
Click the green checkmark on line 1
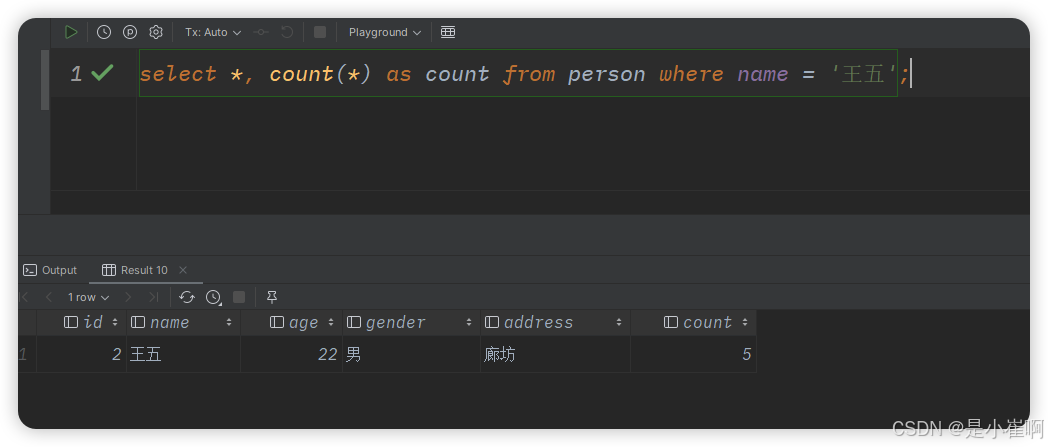tap(102, 73)
